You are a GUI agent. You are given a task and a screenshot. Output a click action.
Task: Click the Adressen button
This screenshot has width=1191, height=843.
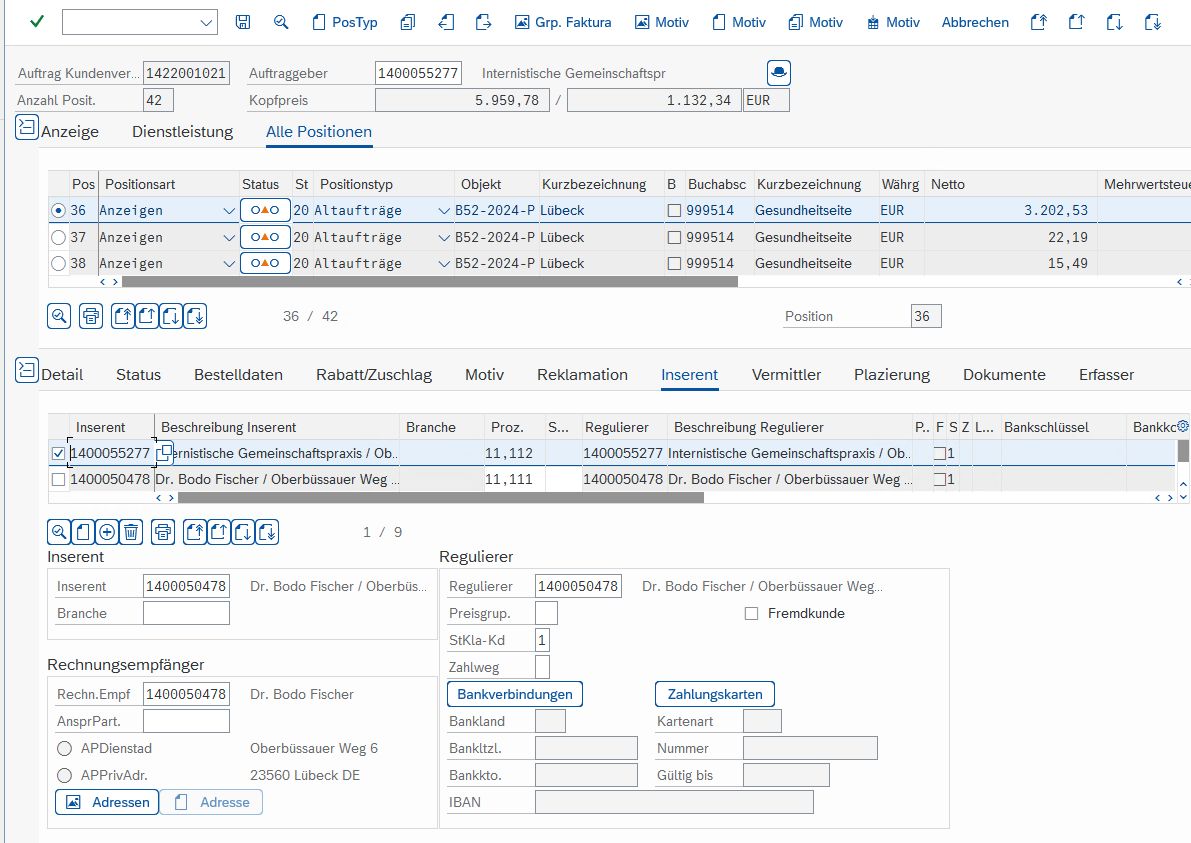pyautogui.click(x=107, y=802)
